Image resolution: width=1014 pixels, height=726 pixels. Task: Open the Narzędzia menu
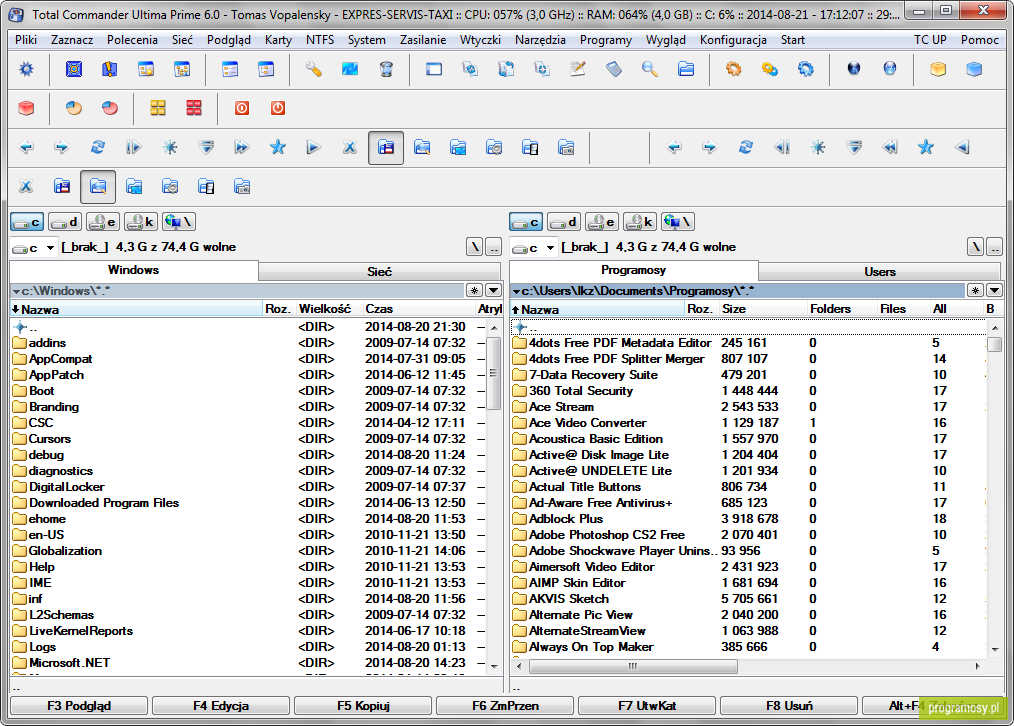540,39
